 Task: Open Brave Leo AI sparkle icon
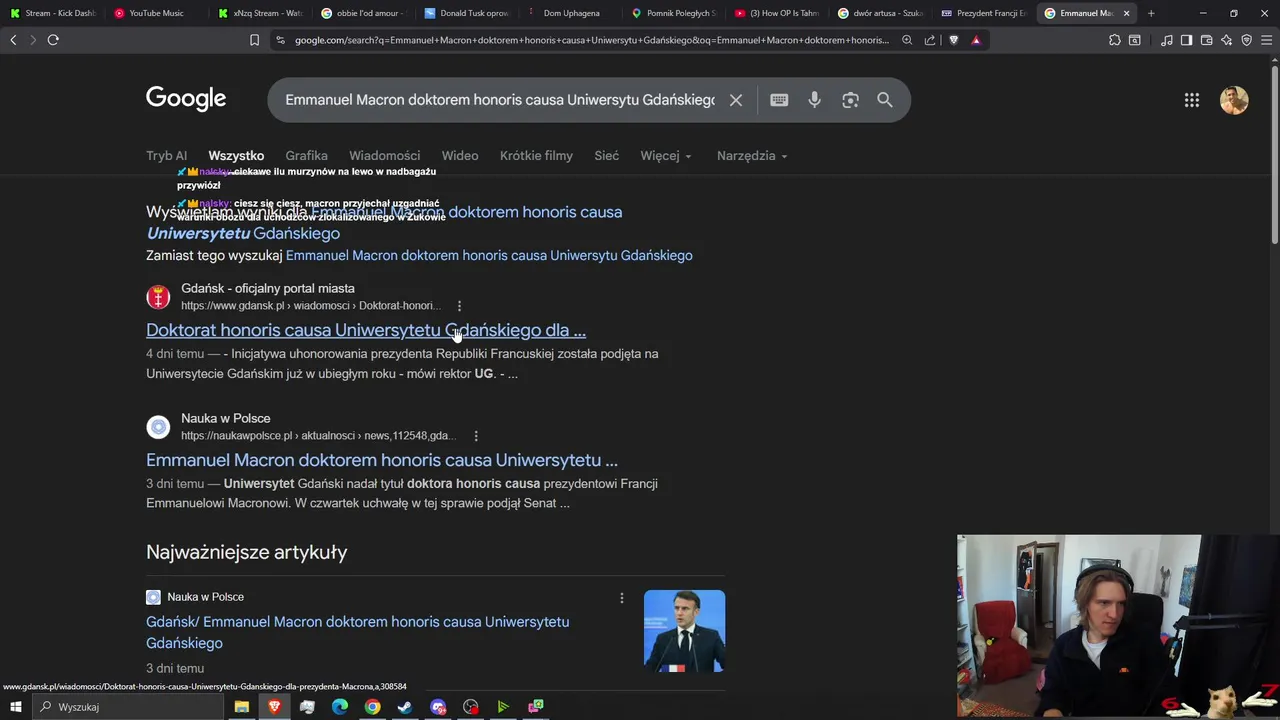[x=1227, y=40]
